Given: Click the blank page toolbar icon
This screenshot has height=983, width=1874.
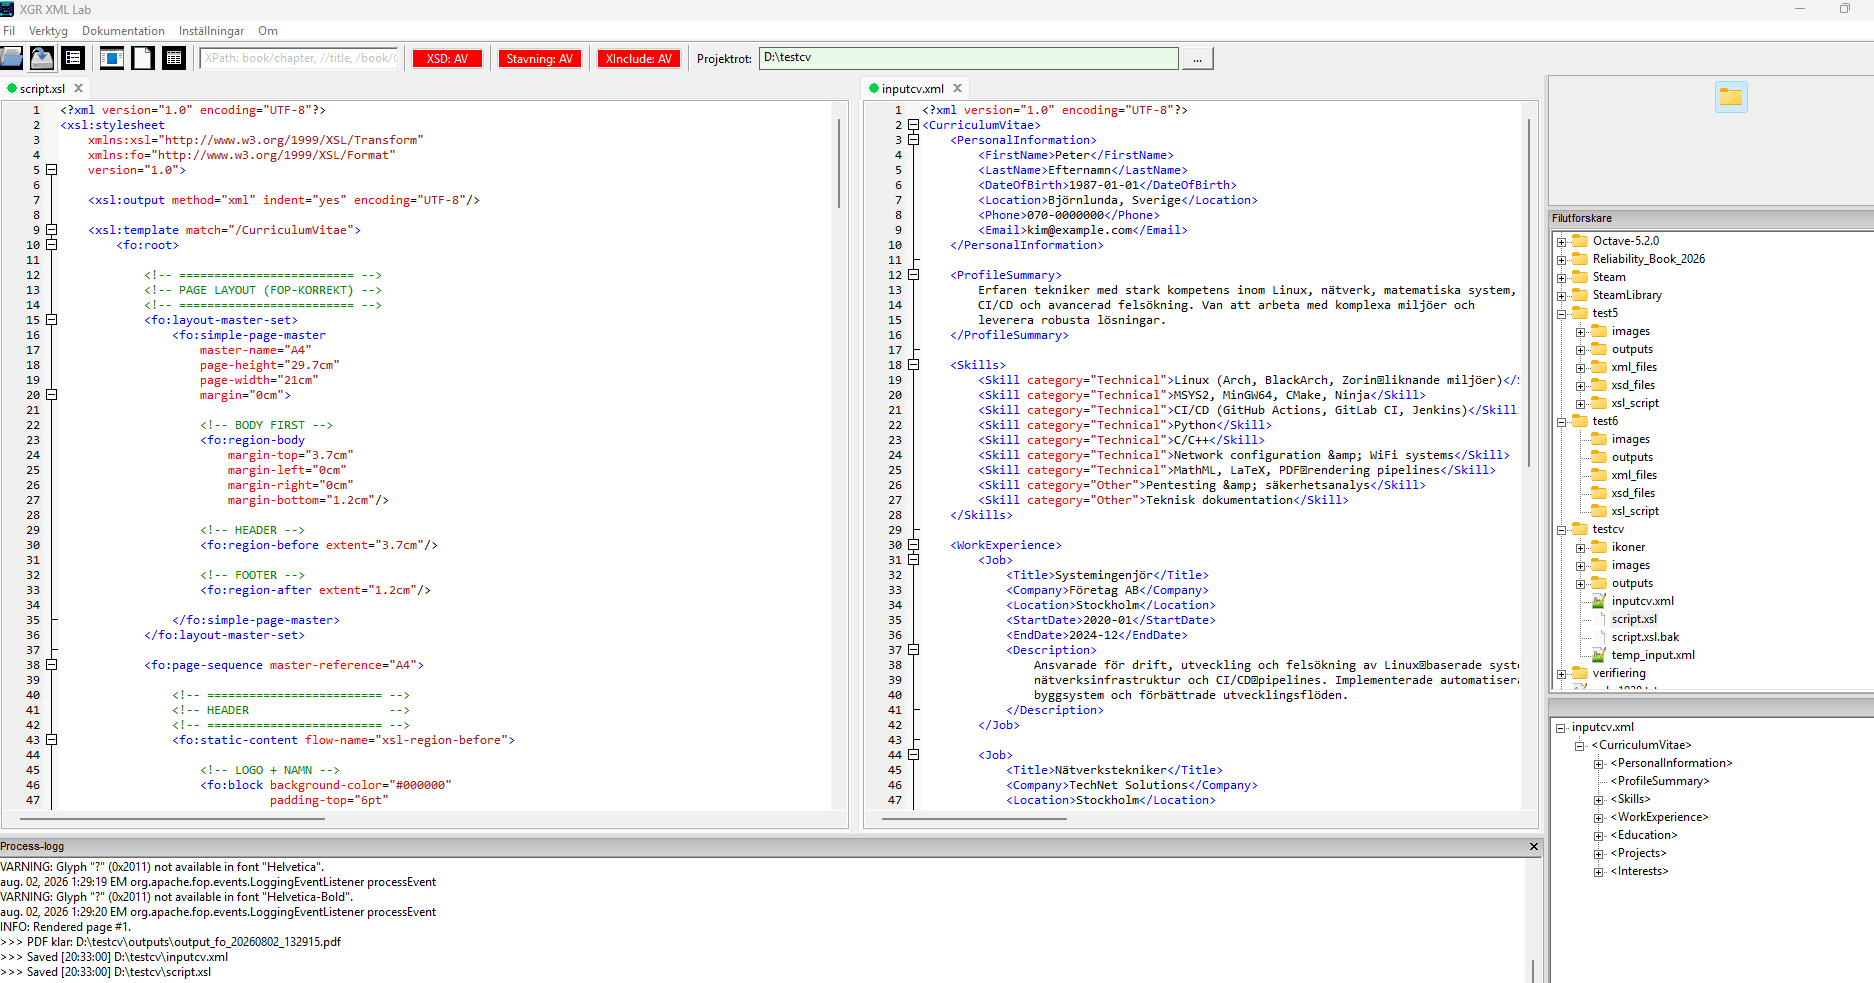Looking at the screenshot, I should 143,58.
